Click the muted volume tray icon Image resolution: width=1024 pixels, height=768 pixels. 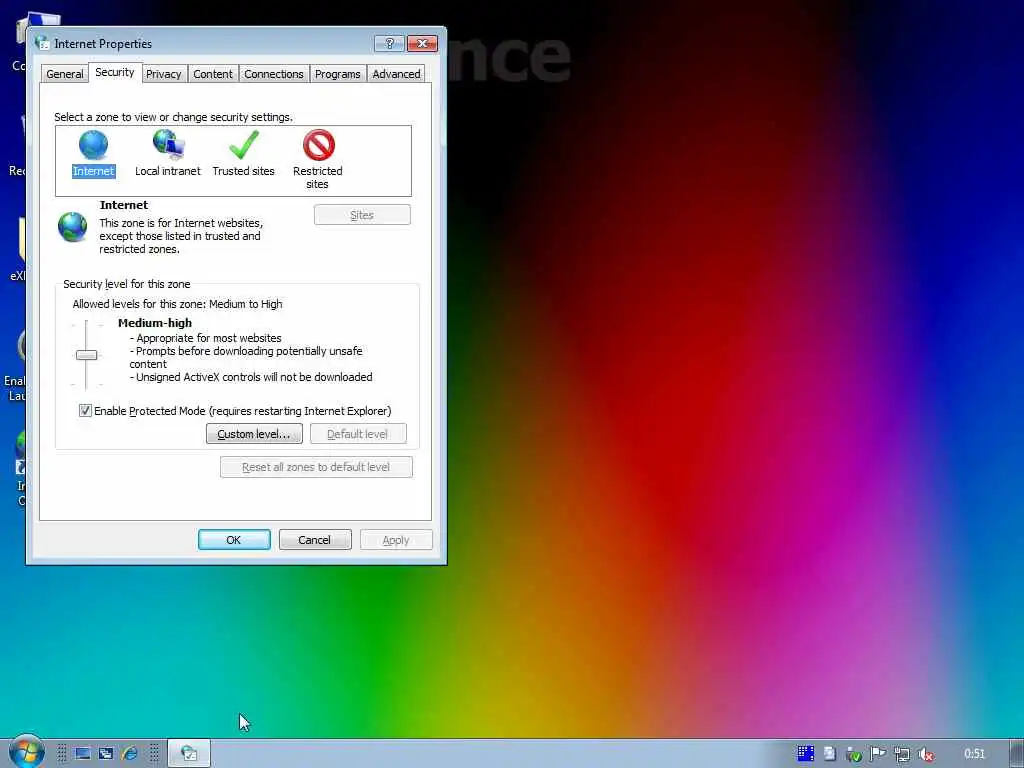925,754
